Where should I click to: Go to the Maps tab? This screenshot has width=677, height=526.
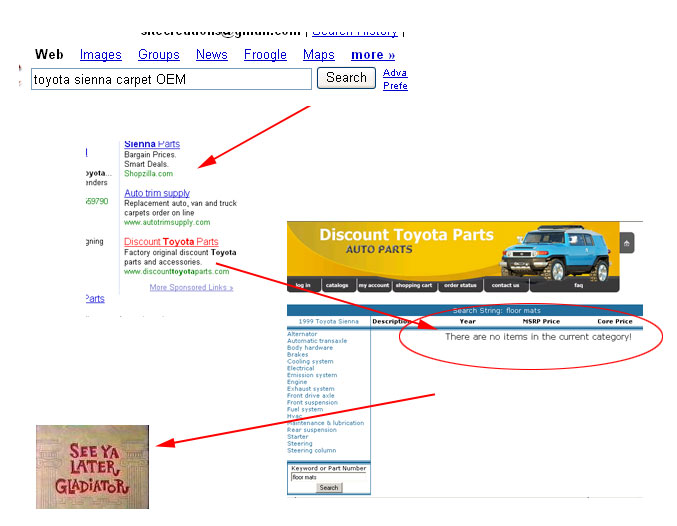point(319,55)
